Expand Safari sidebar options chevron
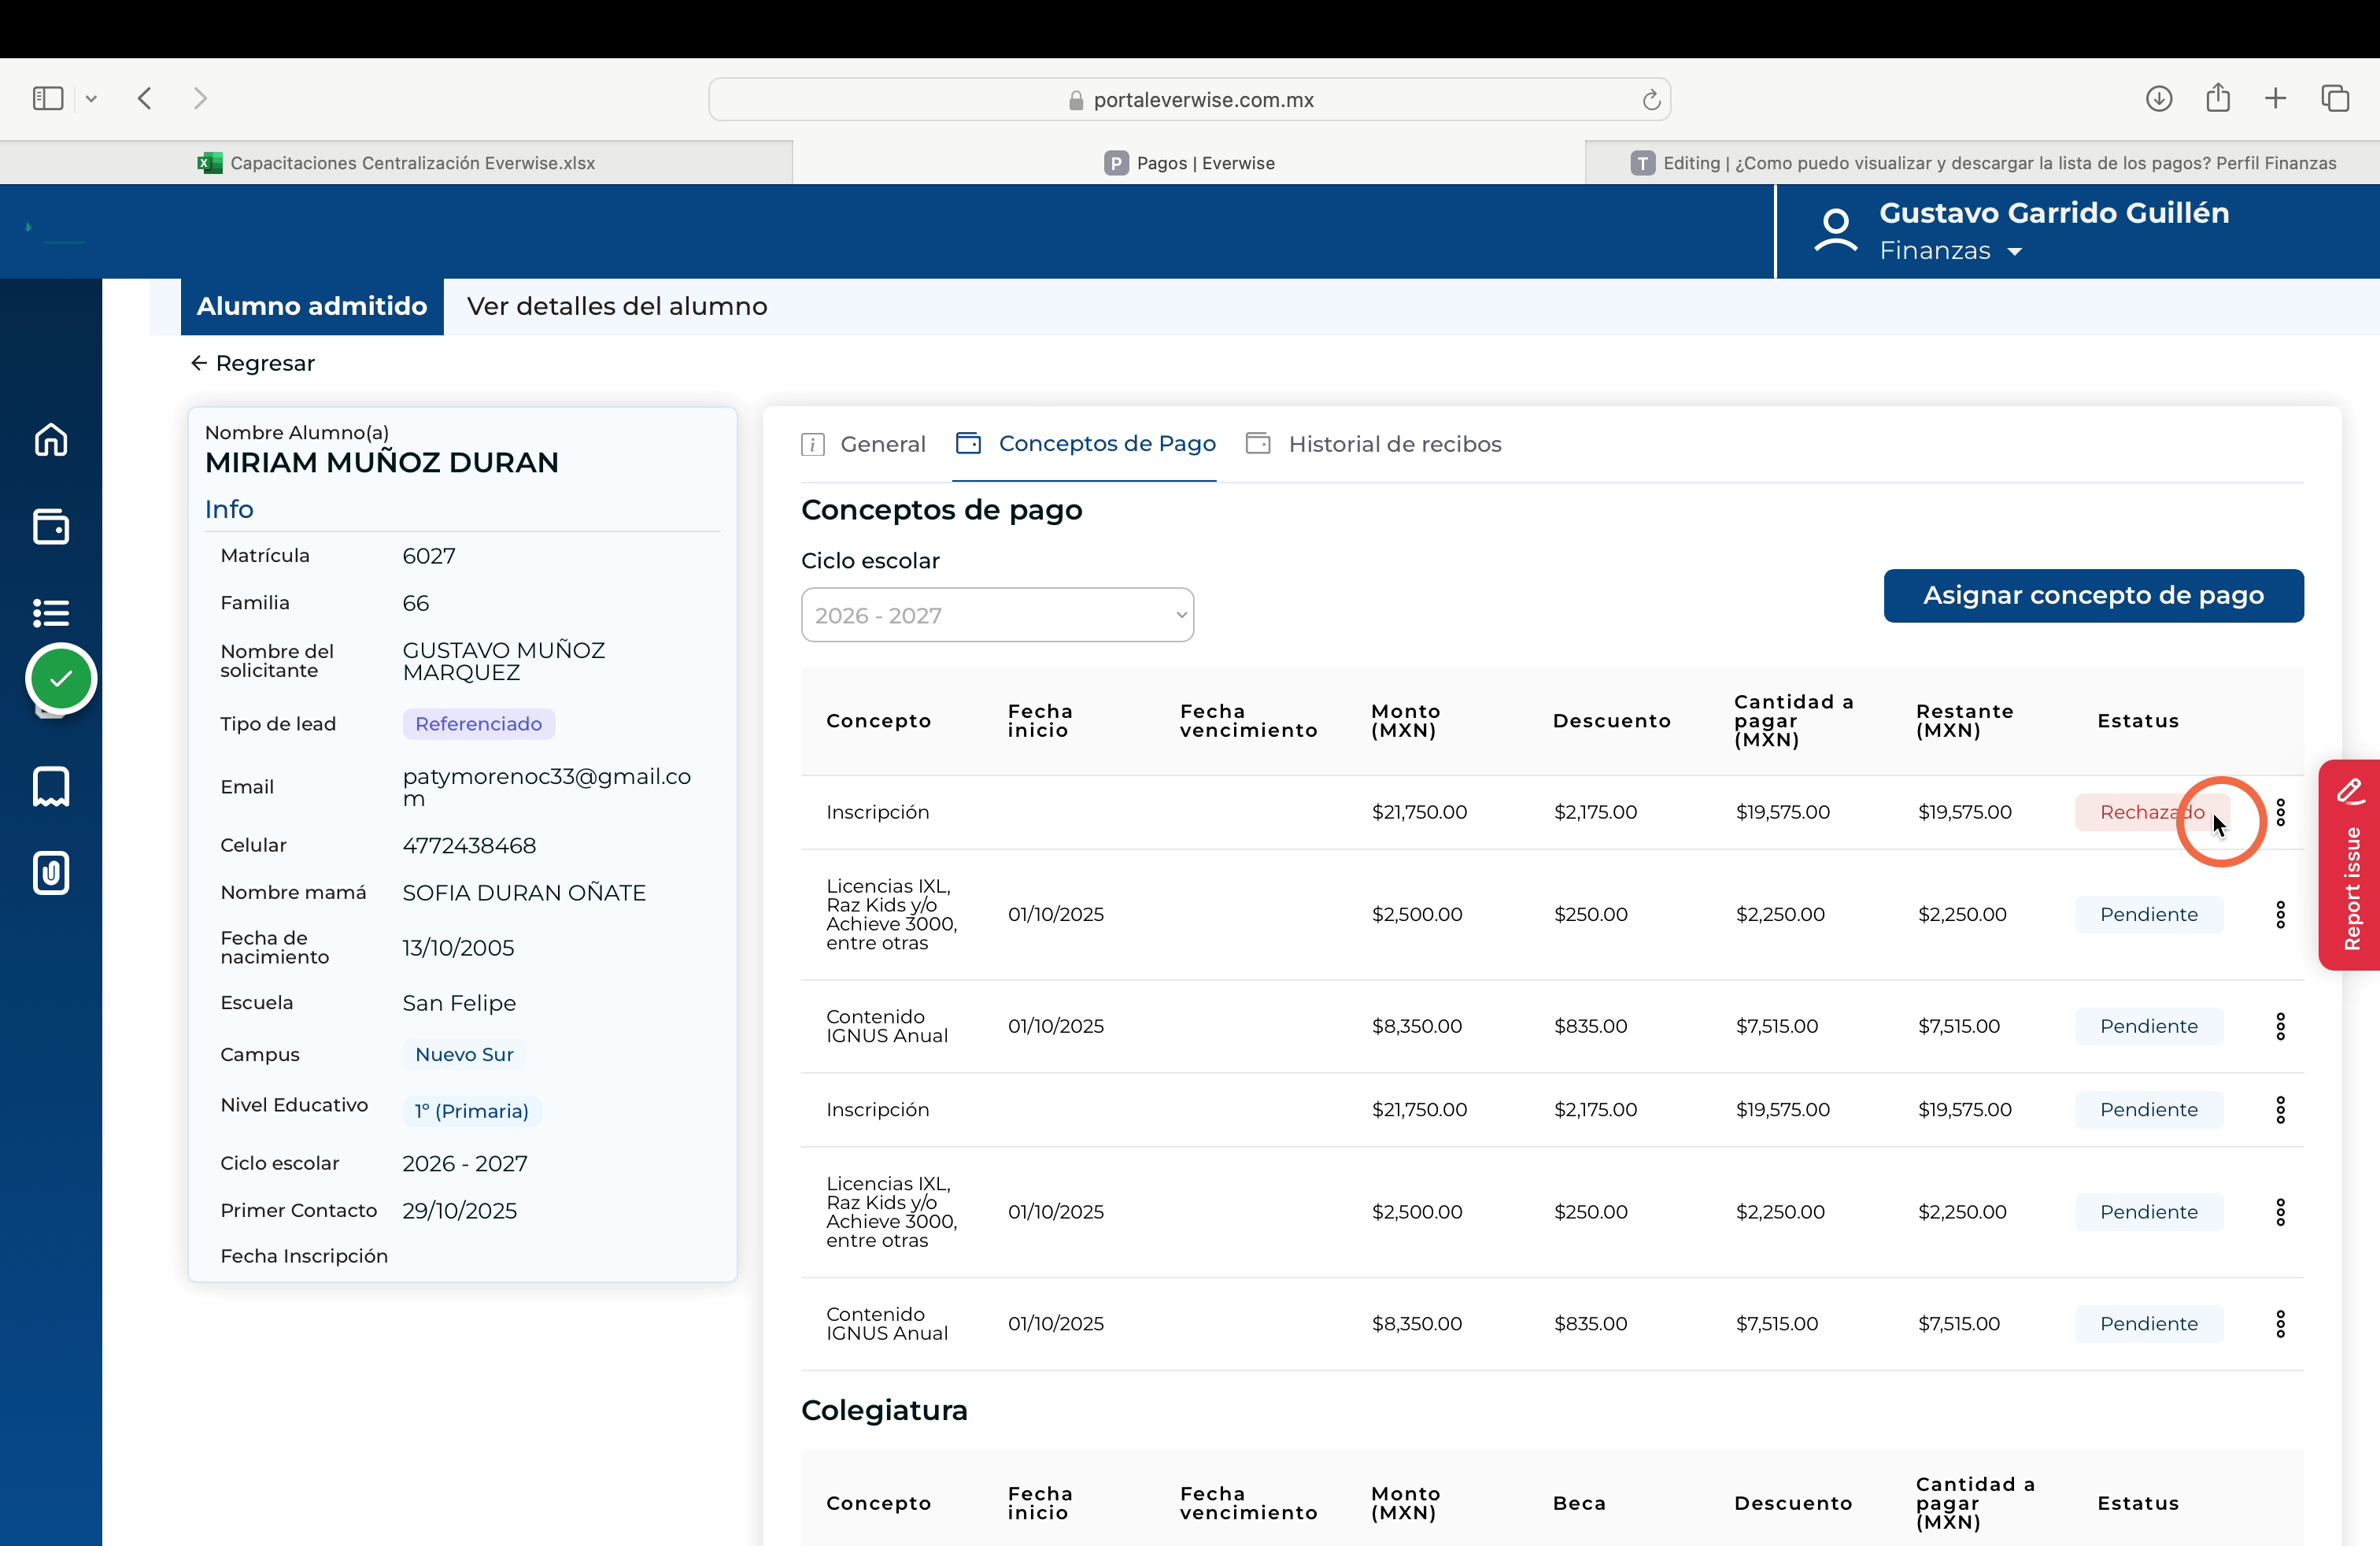 click(91, 99)
